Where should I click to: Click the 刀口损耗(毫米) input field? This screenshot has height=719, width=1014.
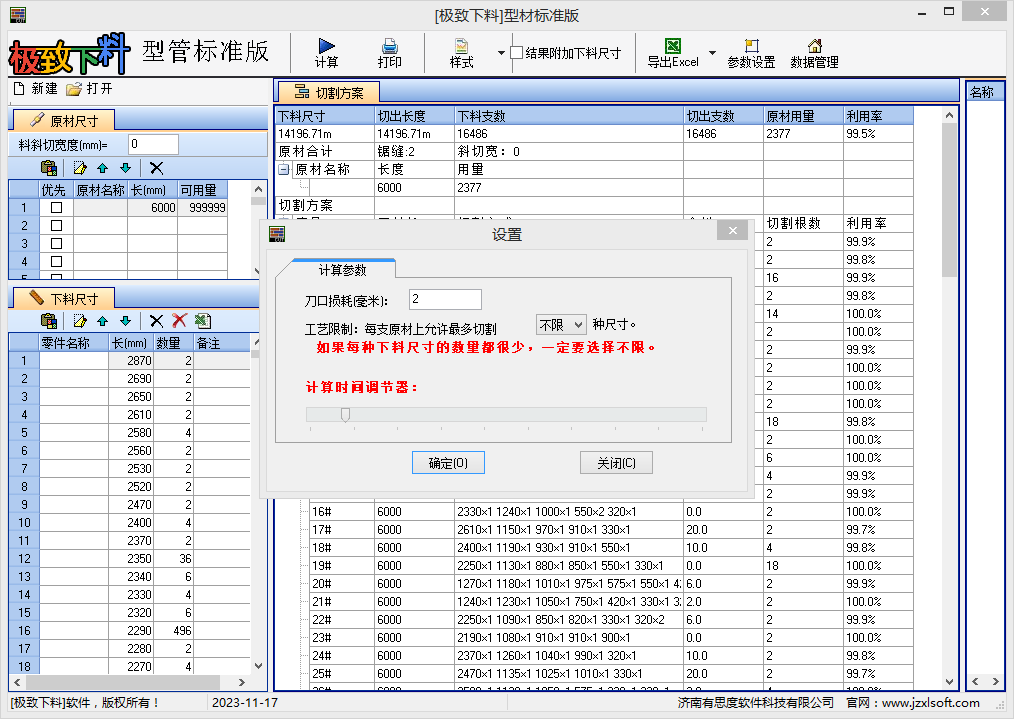coord(446,299)
